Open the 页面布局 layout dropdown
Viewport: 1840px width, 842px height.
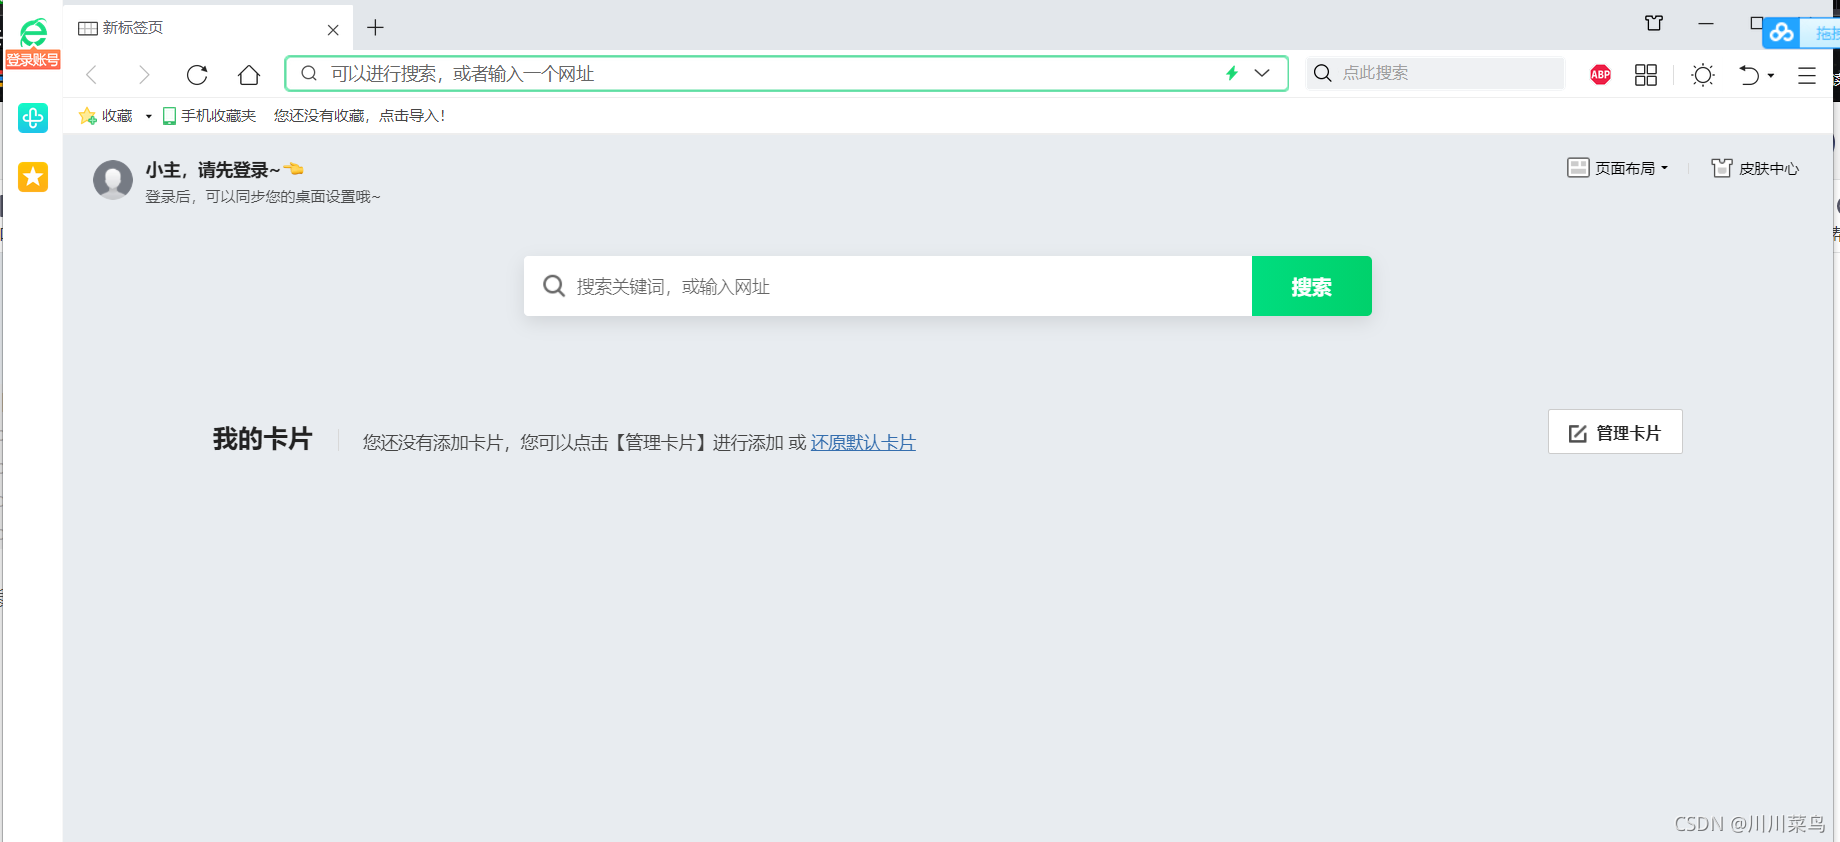coord(1617,168)
